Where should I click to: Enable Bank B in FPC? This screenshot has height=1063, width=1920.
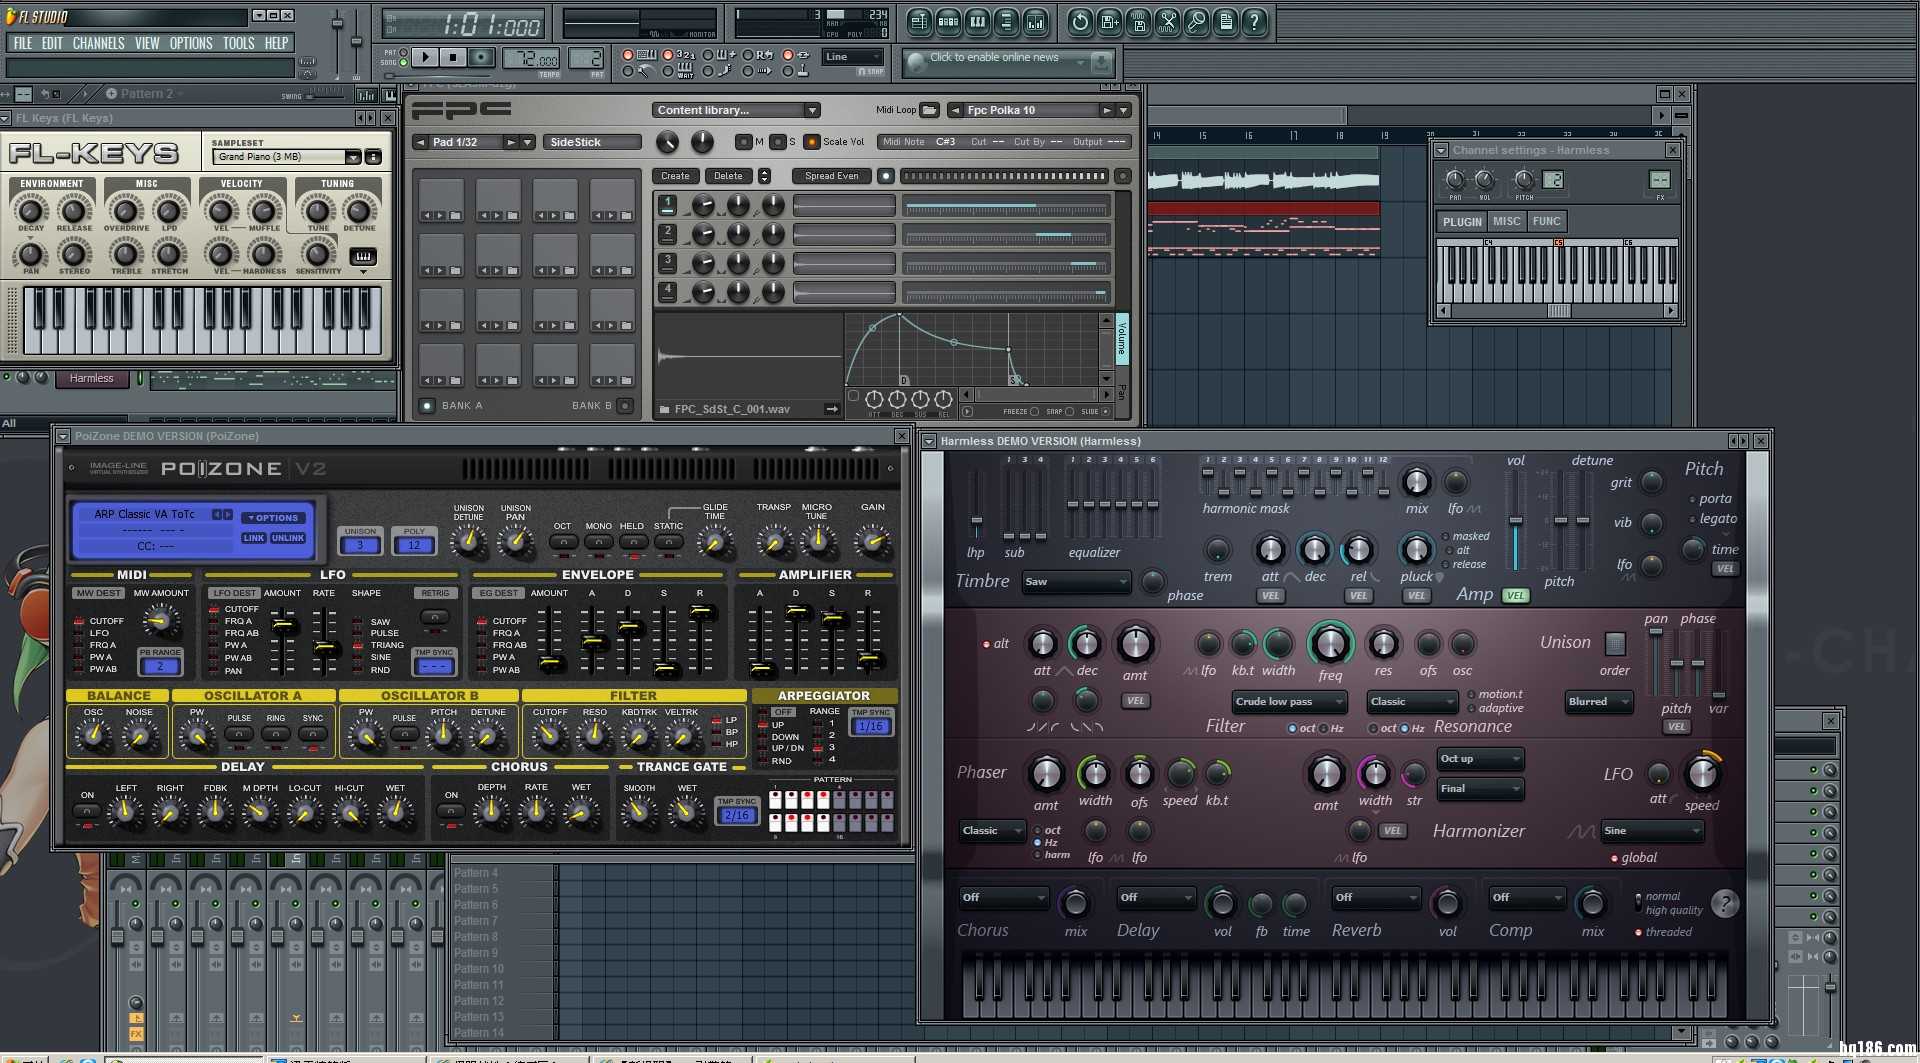pyautogui.click(x=625, y=406)
